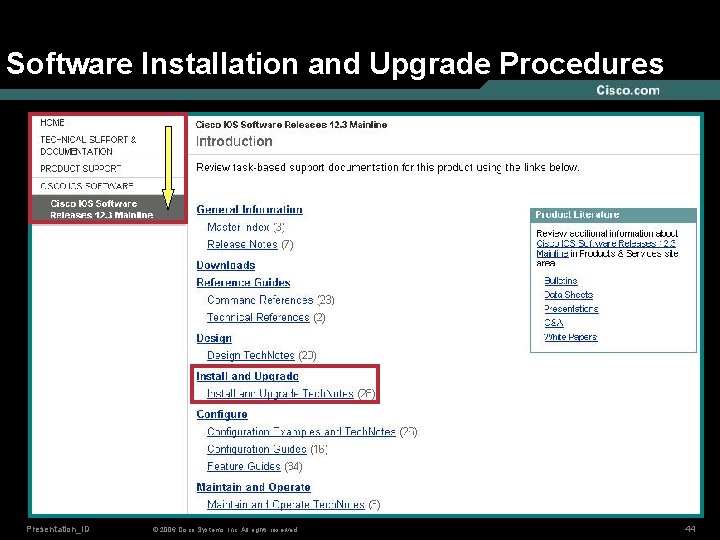Select Cisco IOS Software Releases 12.3 Mainline sidebar item
Viewport: 720px width, 540px height.
coord(101,209)
